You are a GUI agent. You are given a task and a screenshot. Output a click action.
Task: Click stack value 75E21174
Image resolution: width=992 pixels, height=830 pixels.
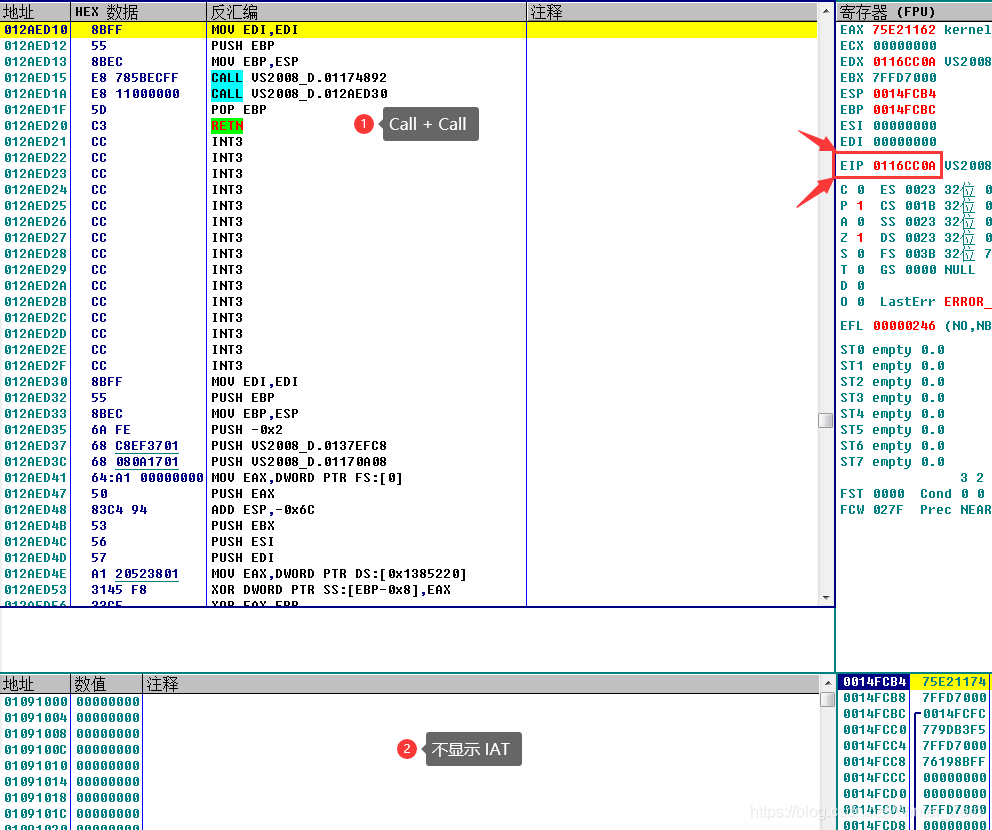[x=953, y=682]
